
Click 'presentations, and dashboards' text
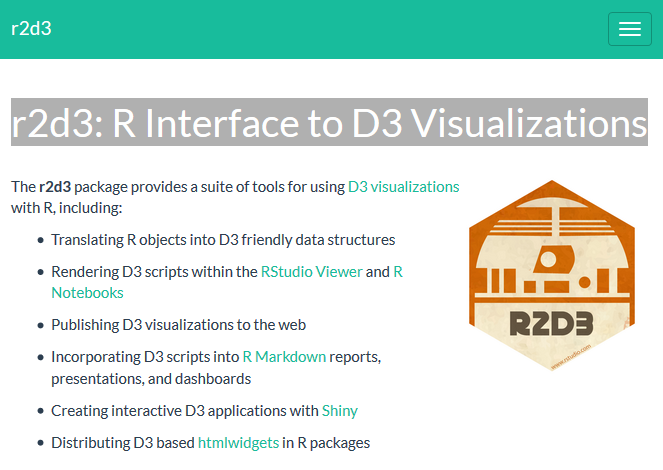[x=151, y=379]
